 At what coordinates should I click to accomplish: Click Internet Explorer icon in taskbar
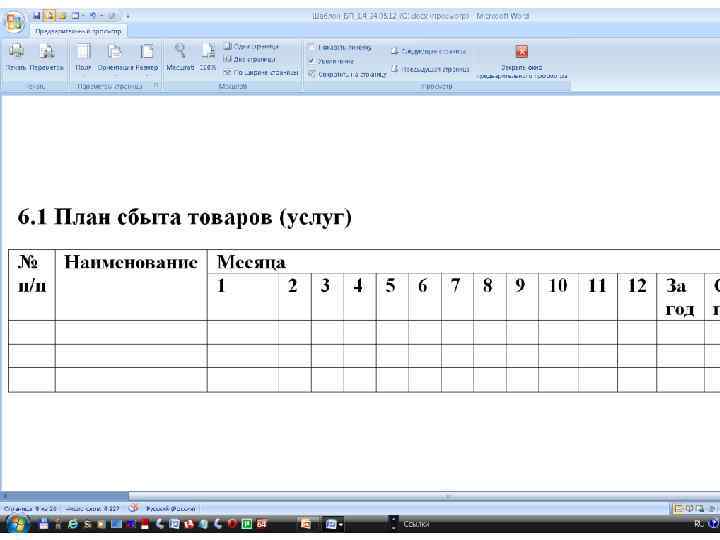point(73,524)
